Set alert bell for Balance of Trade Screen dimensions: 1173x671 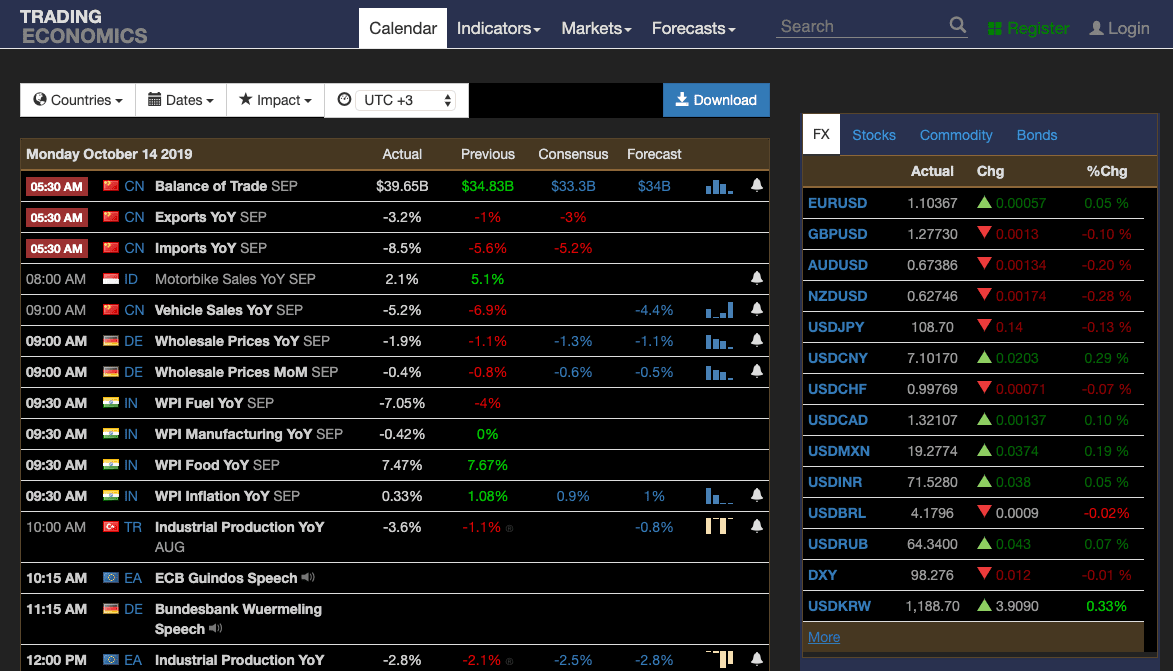coord(757,186)
